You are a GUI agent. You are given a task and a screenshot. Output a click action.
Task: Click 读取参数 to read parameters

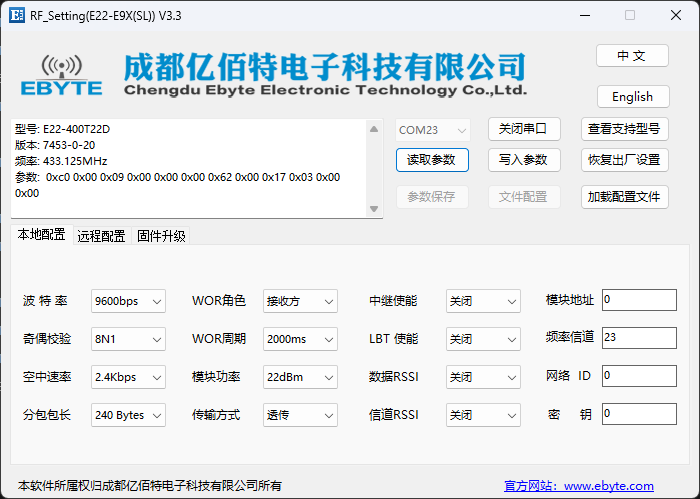pos(431,160)
